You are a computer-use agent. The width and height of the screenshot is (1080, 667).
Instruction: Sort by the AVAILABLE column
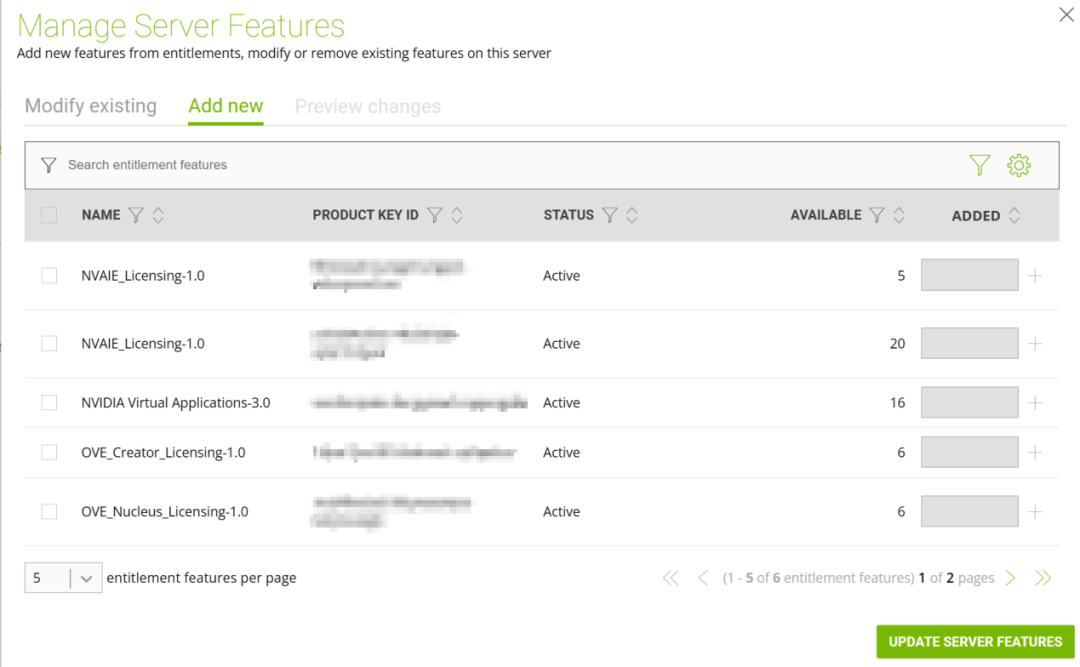899,215
